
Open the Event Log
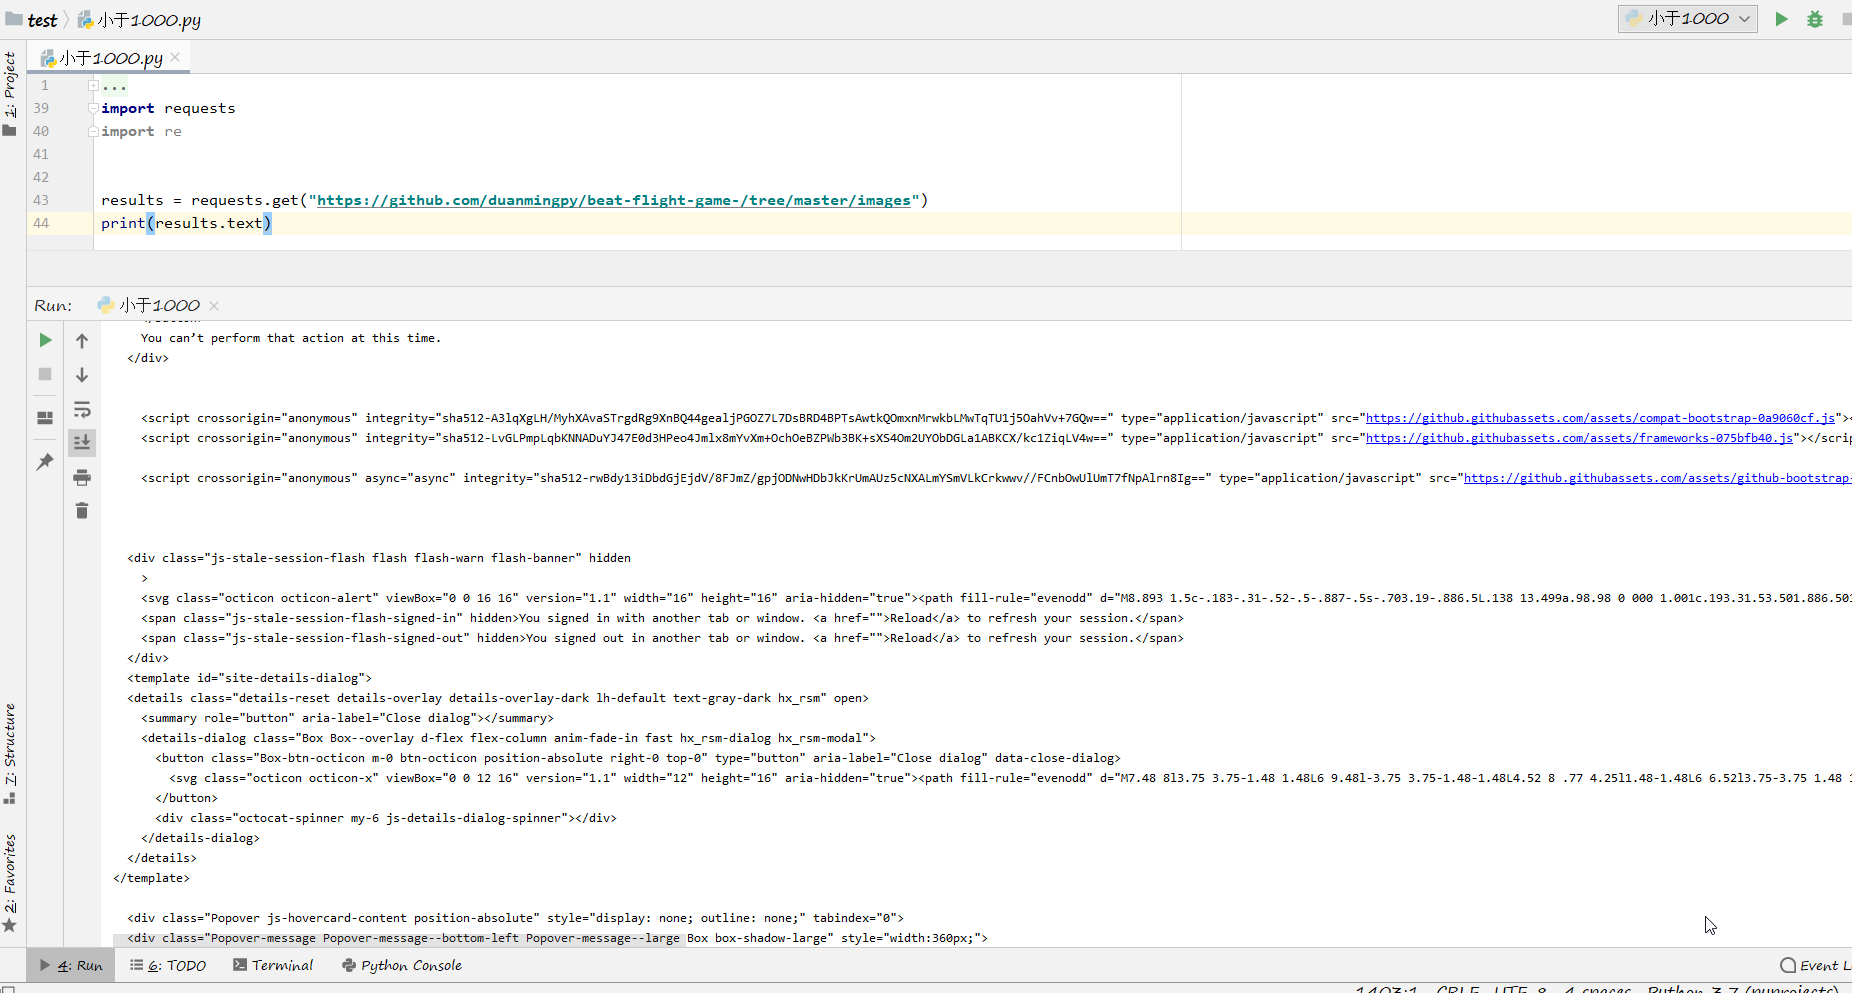pyautogui.click(x=1815, y=965)
